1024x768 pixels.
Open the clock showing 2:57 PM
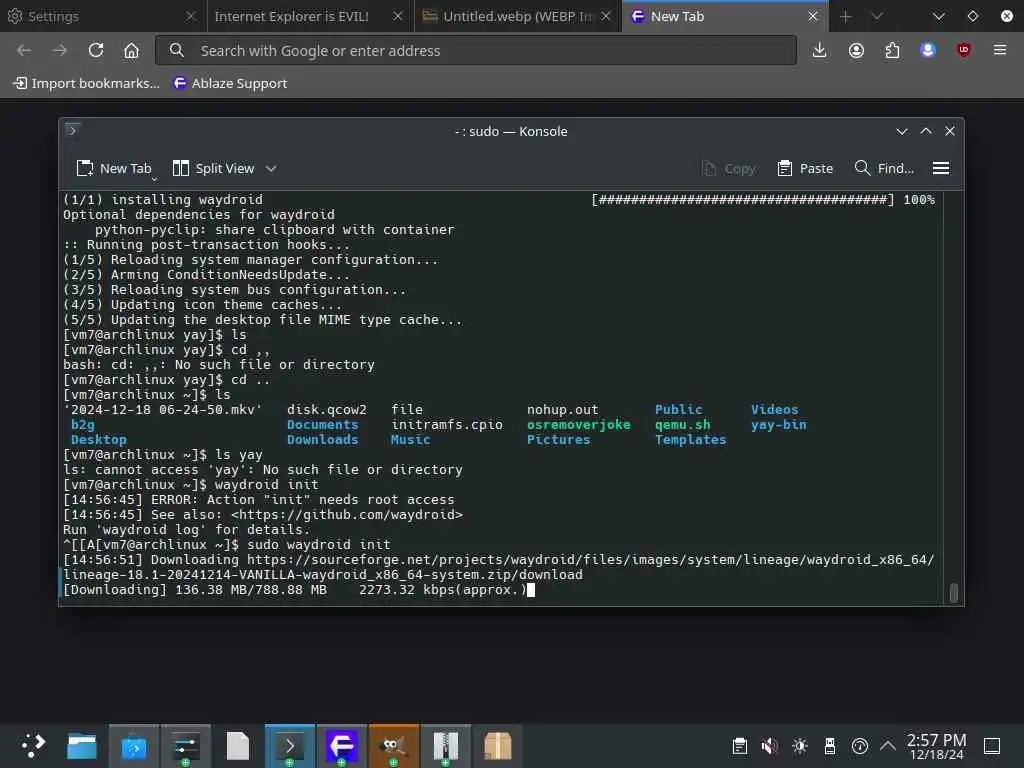(936, 746)
